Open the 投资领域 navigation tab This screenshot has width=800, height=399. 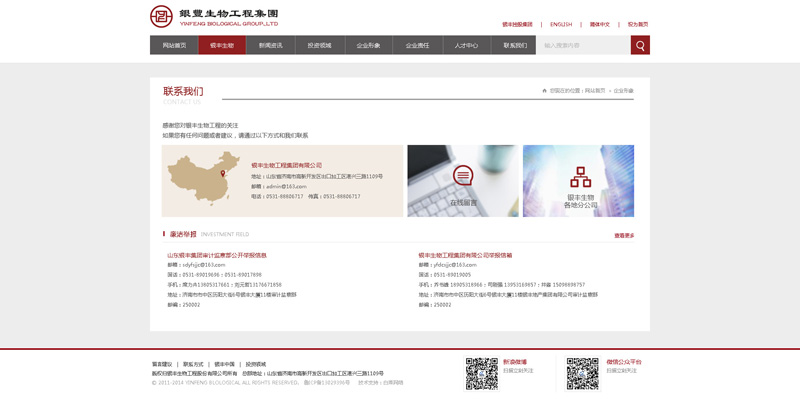(x=319, y=45)
